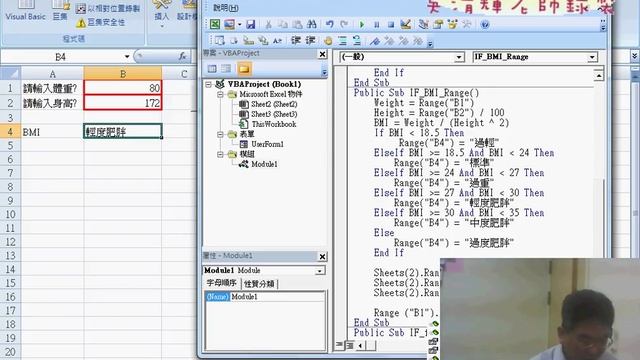Viewport: 640px width, 360px height.
Task: Select column B header
Action: (x=123, y=74)
